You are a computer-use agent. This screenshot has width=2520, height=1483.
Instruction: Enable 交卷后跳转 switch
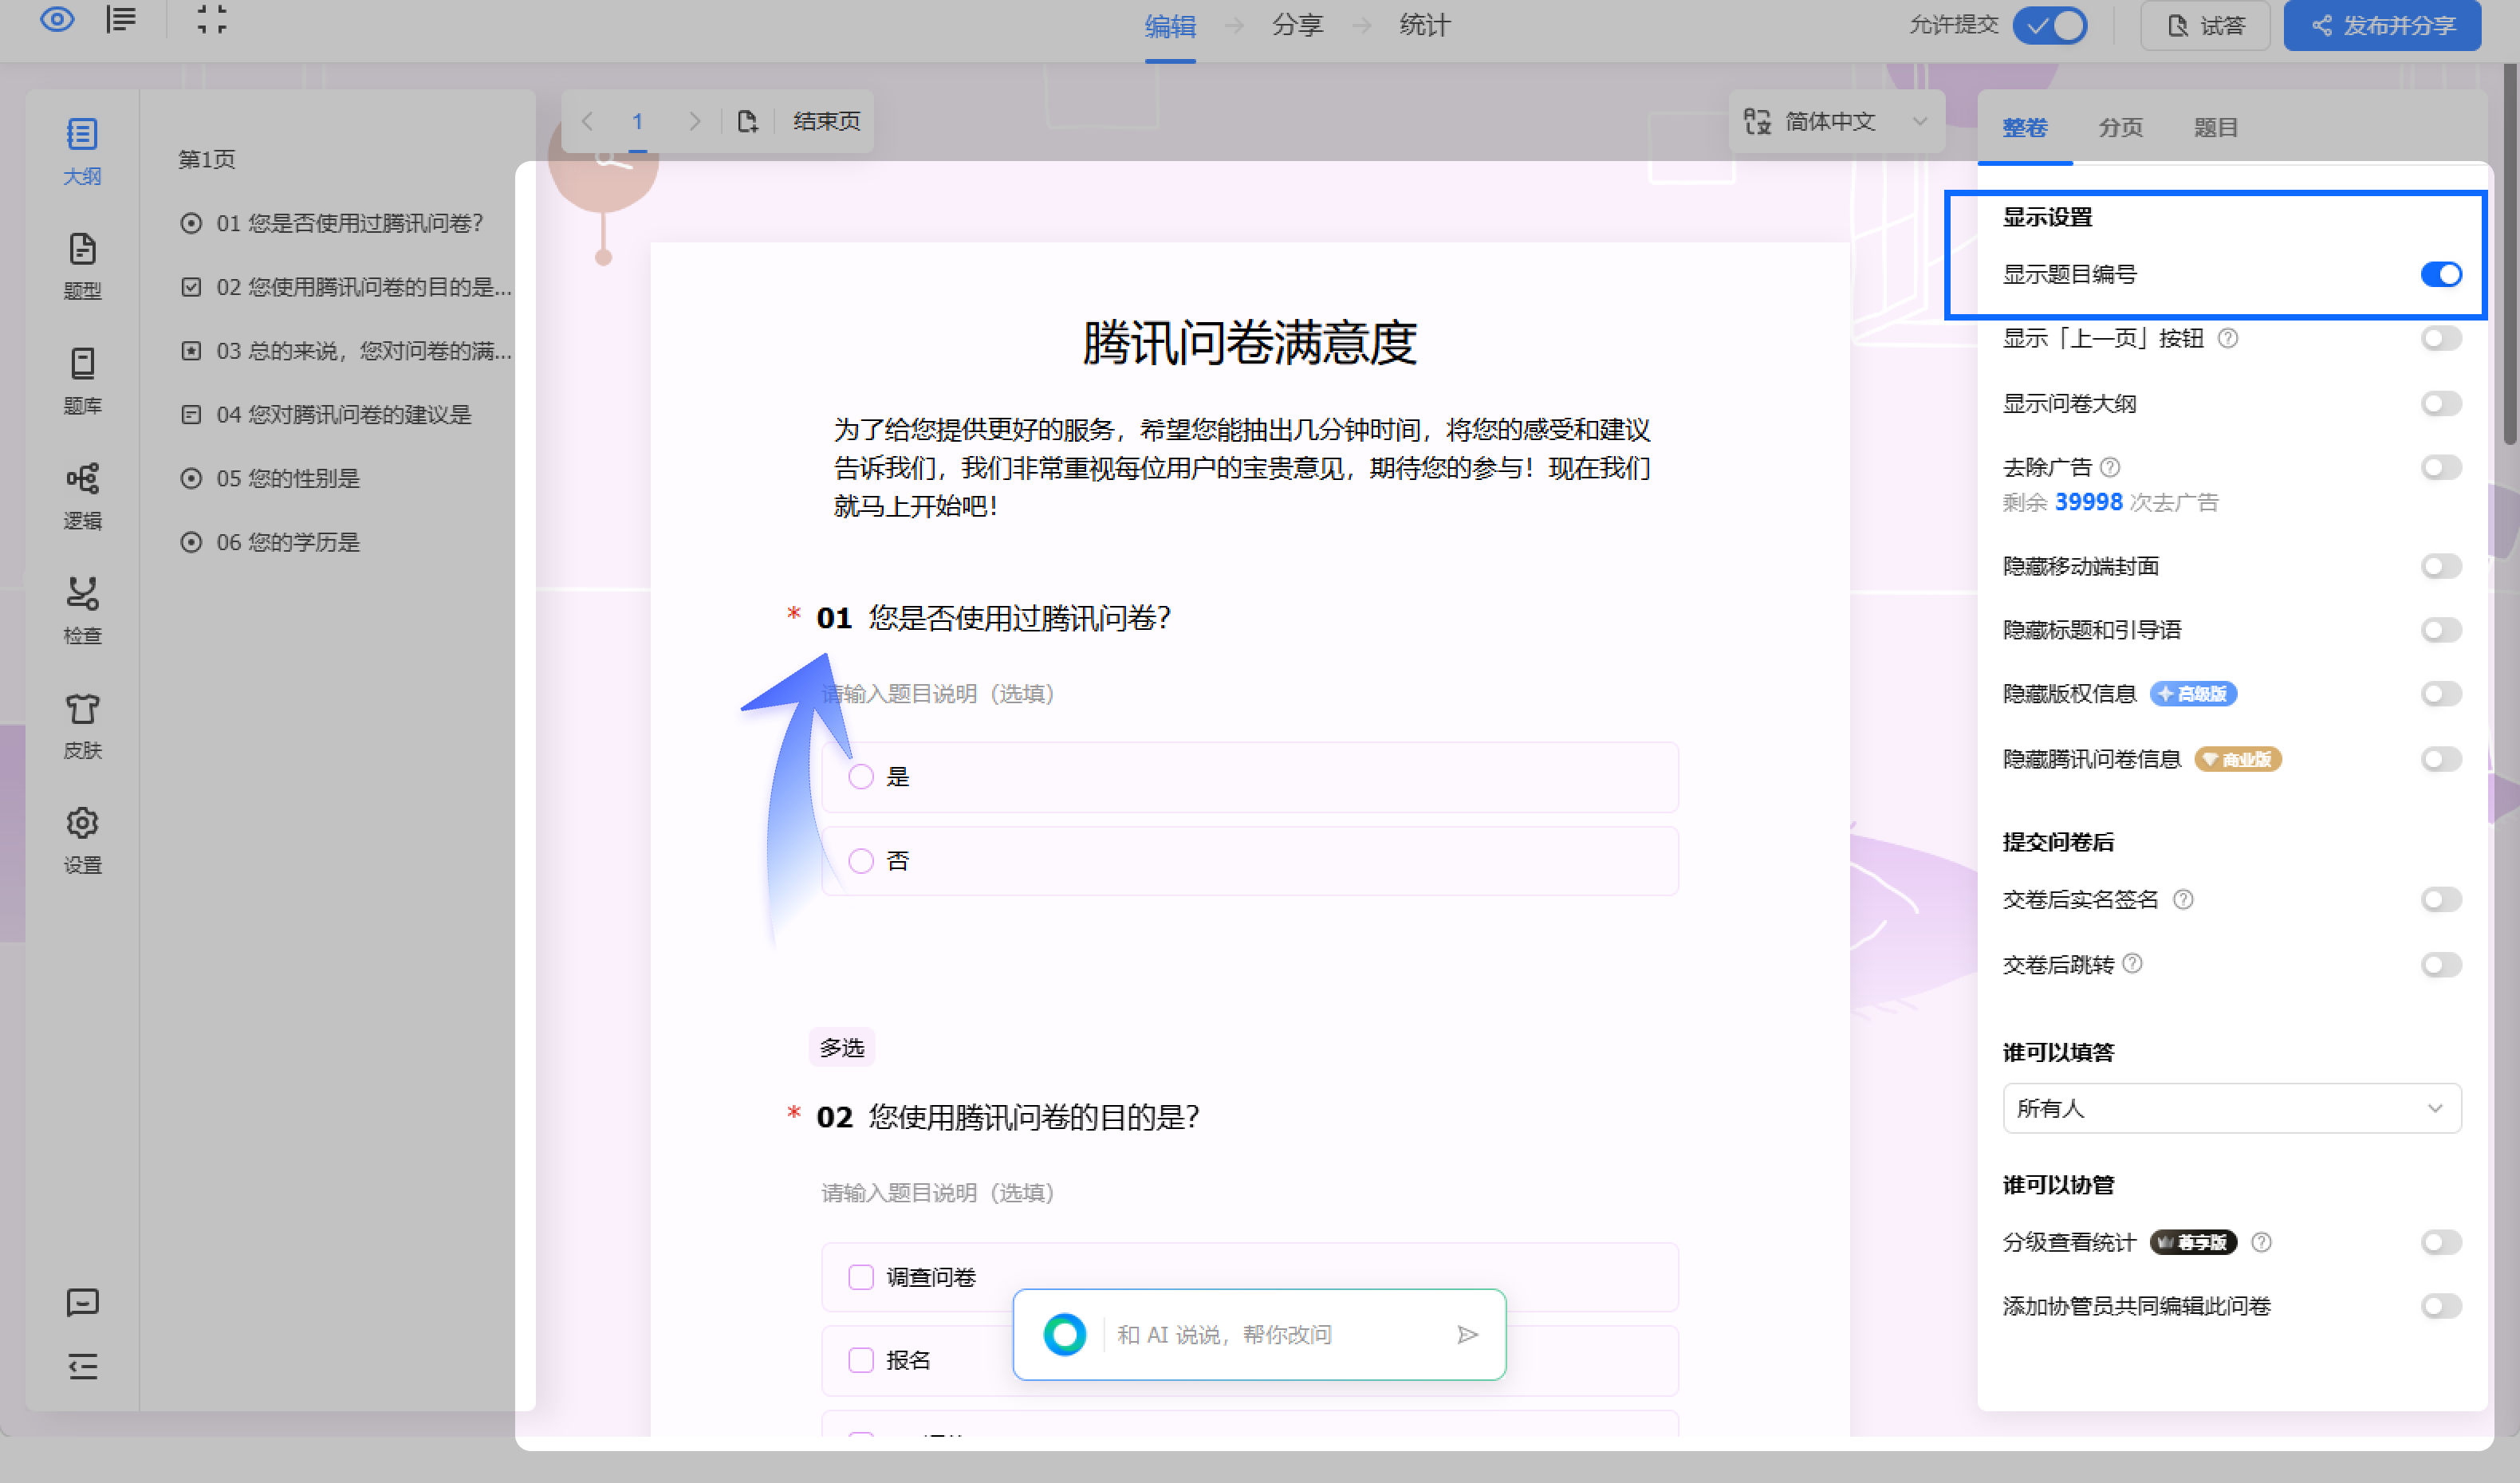tap(2441, 964)
